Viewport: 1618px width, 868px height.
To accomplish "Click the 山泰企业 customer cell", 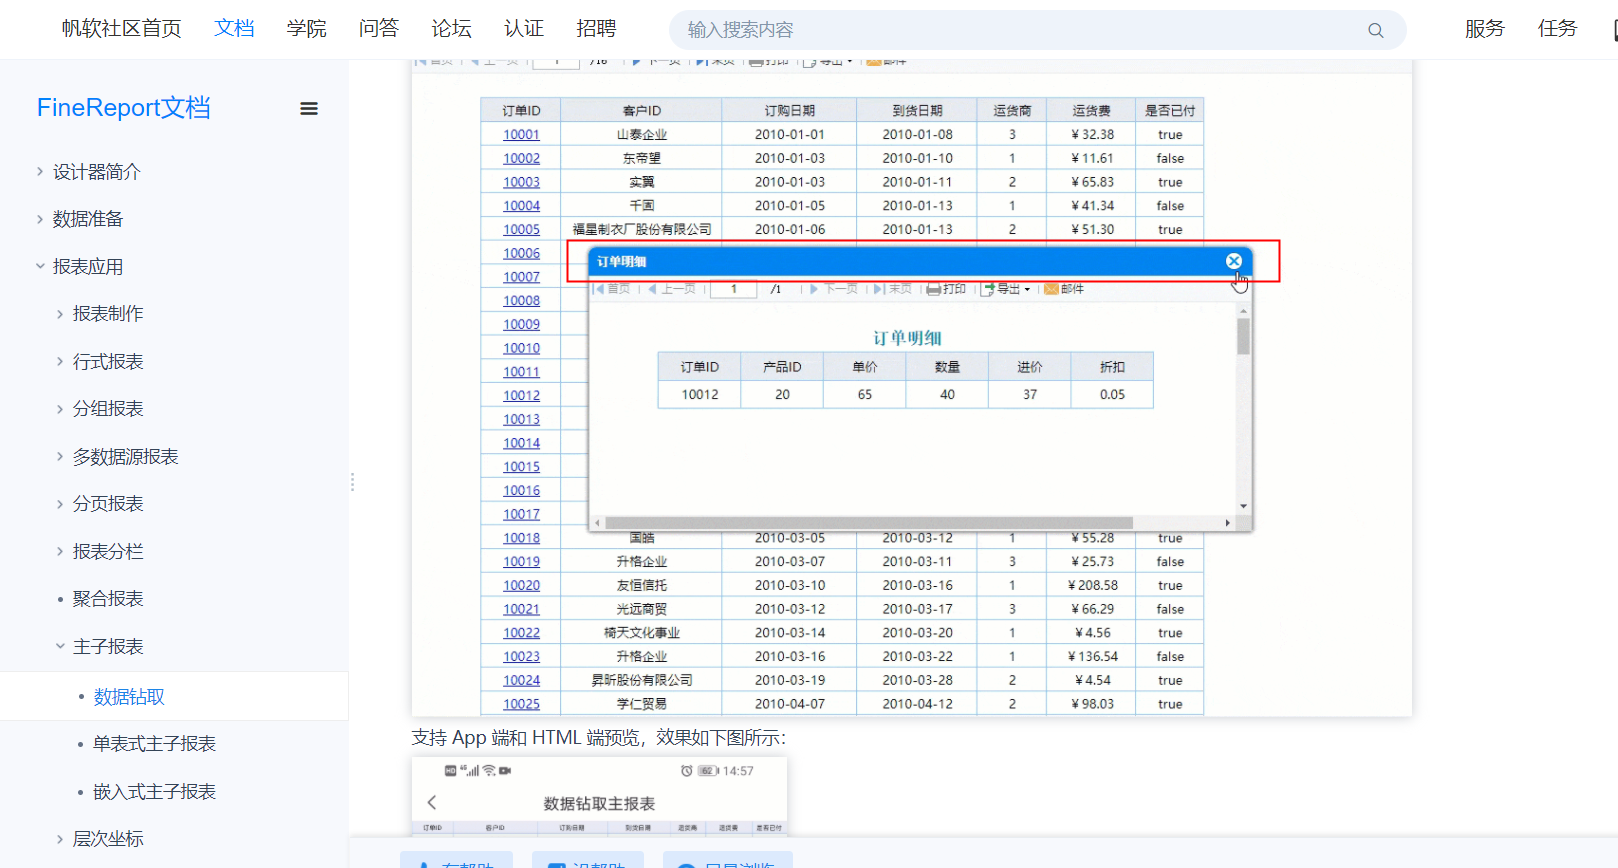I will point(642,135).
